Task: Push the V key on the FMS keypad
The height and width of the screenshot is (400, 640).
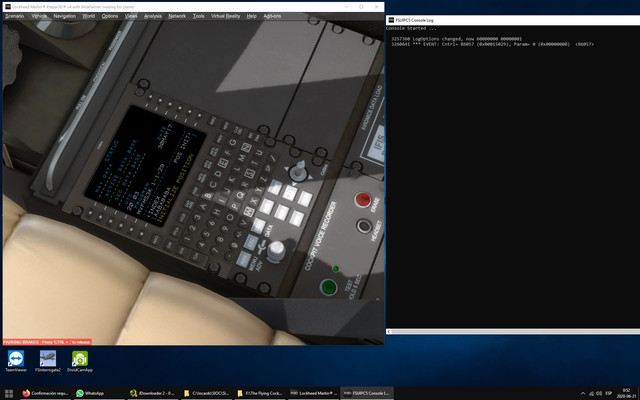Action: tap(244, 222)
